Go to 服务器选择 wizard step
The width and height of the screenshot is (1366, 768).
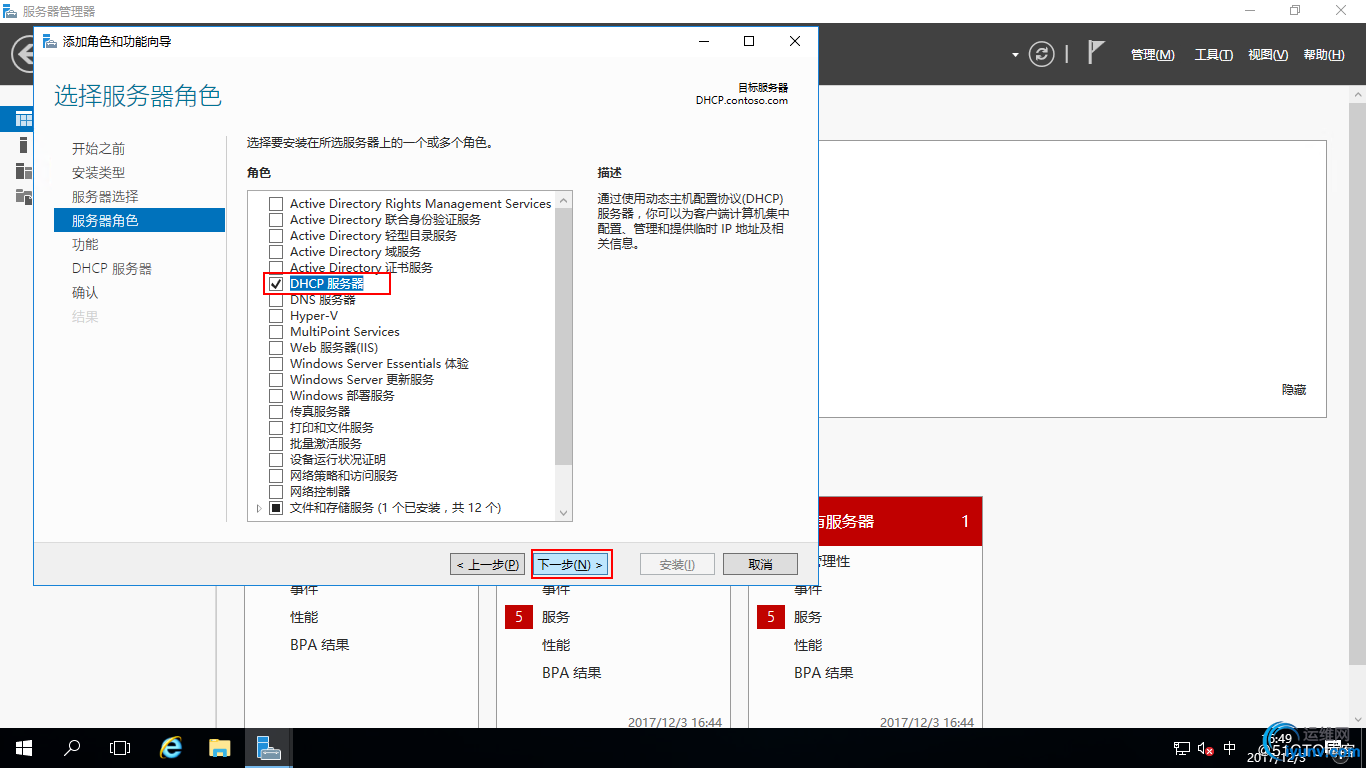point(105,197)
